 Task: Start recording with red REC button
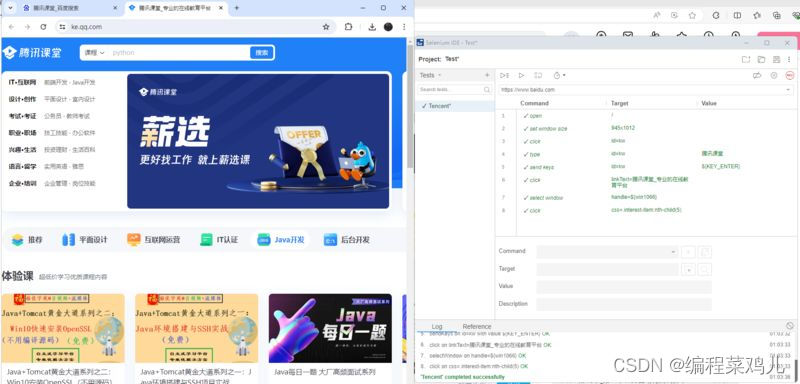point(790,75)
